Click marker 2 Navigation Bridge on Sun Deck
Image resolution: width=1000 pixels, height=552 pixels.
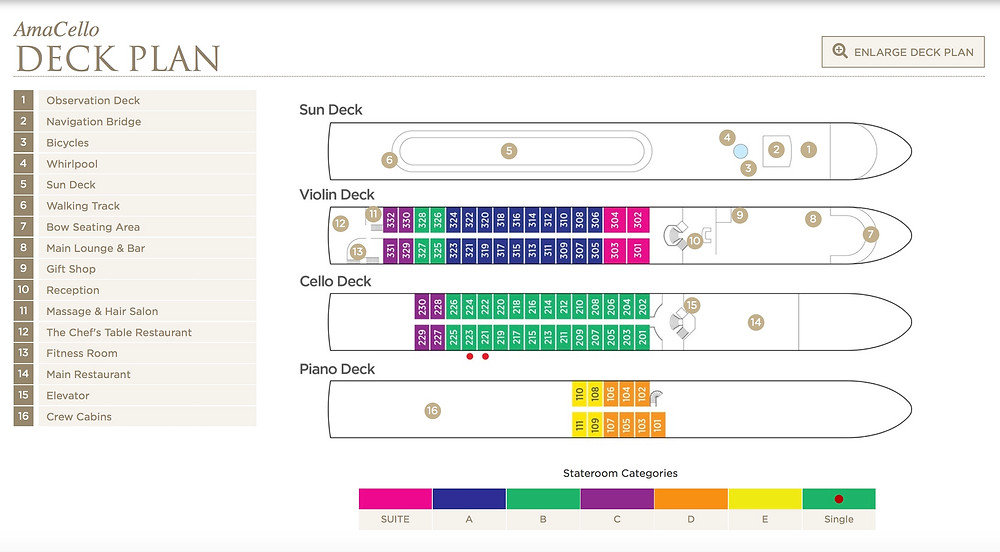(x=776, y=150)
